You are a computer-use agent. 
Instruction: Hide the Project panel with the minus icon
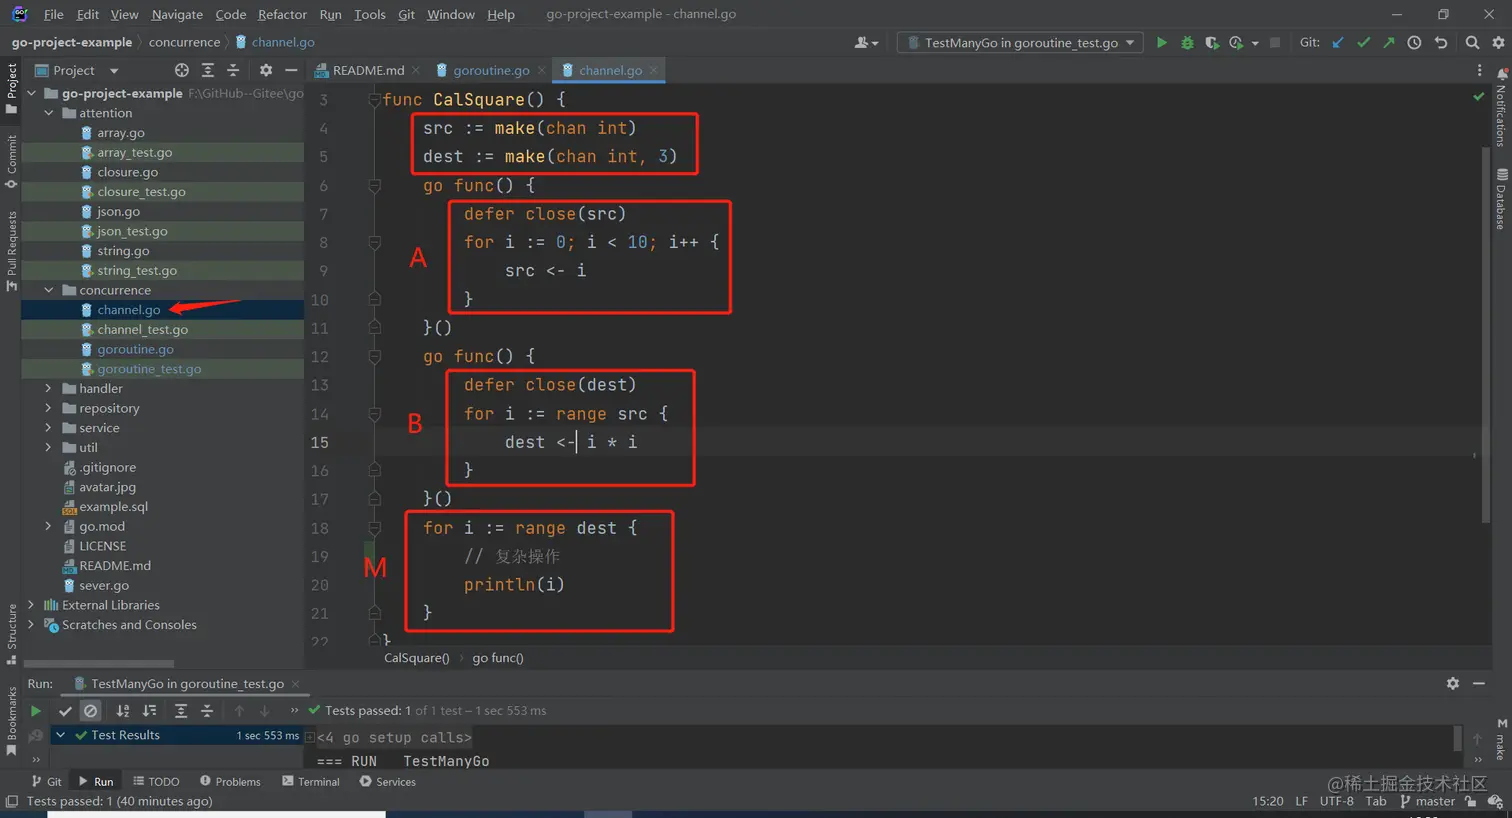tap(291, 70)
